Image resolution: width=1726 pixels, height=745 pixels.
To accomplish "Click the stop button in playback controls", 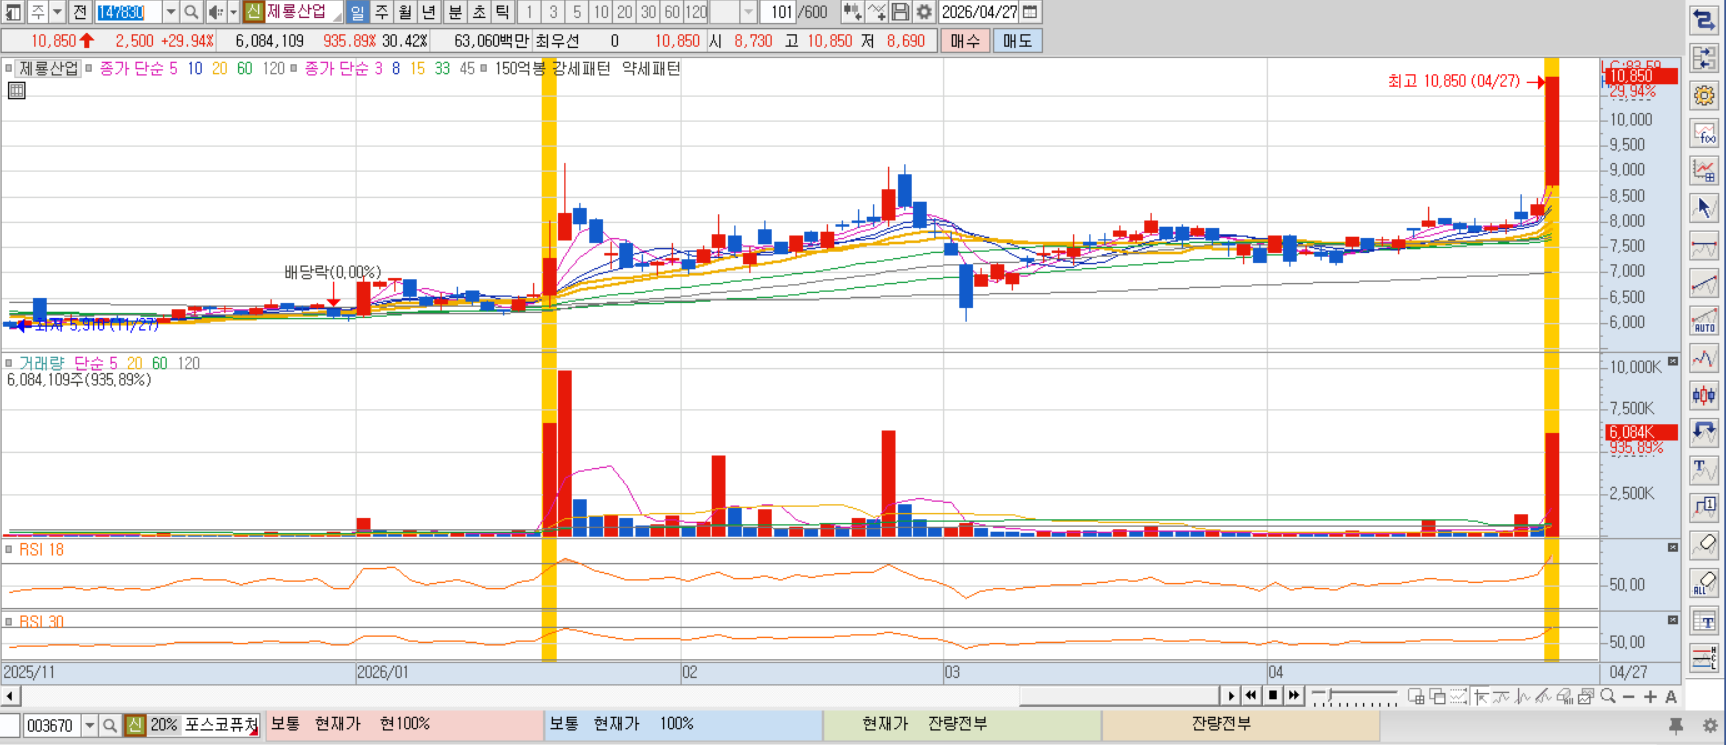I will point(1273,696).
